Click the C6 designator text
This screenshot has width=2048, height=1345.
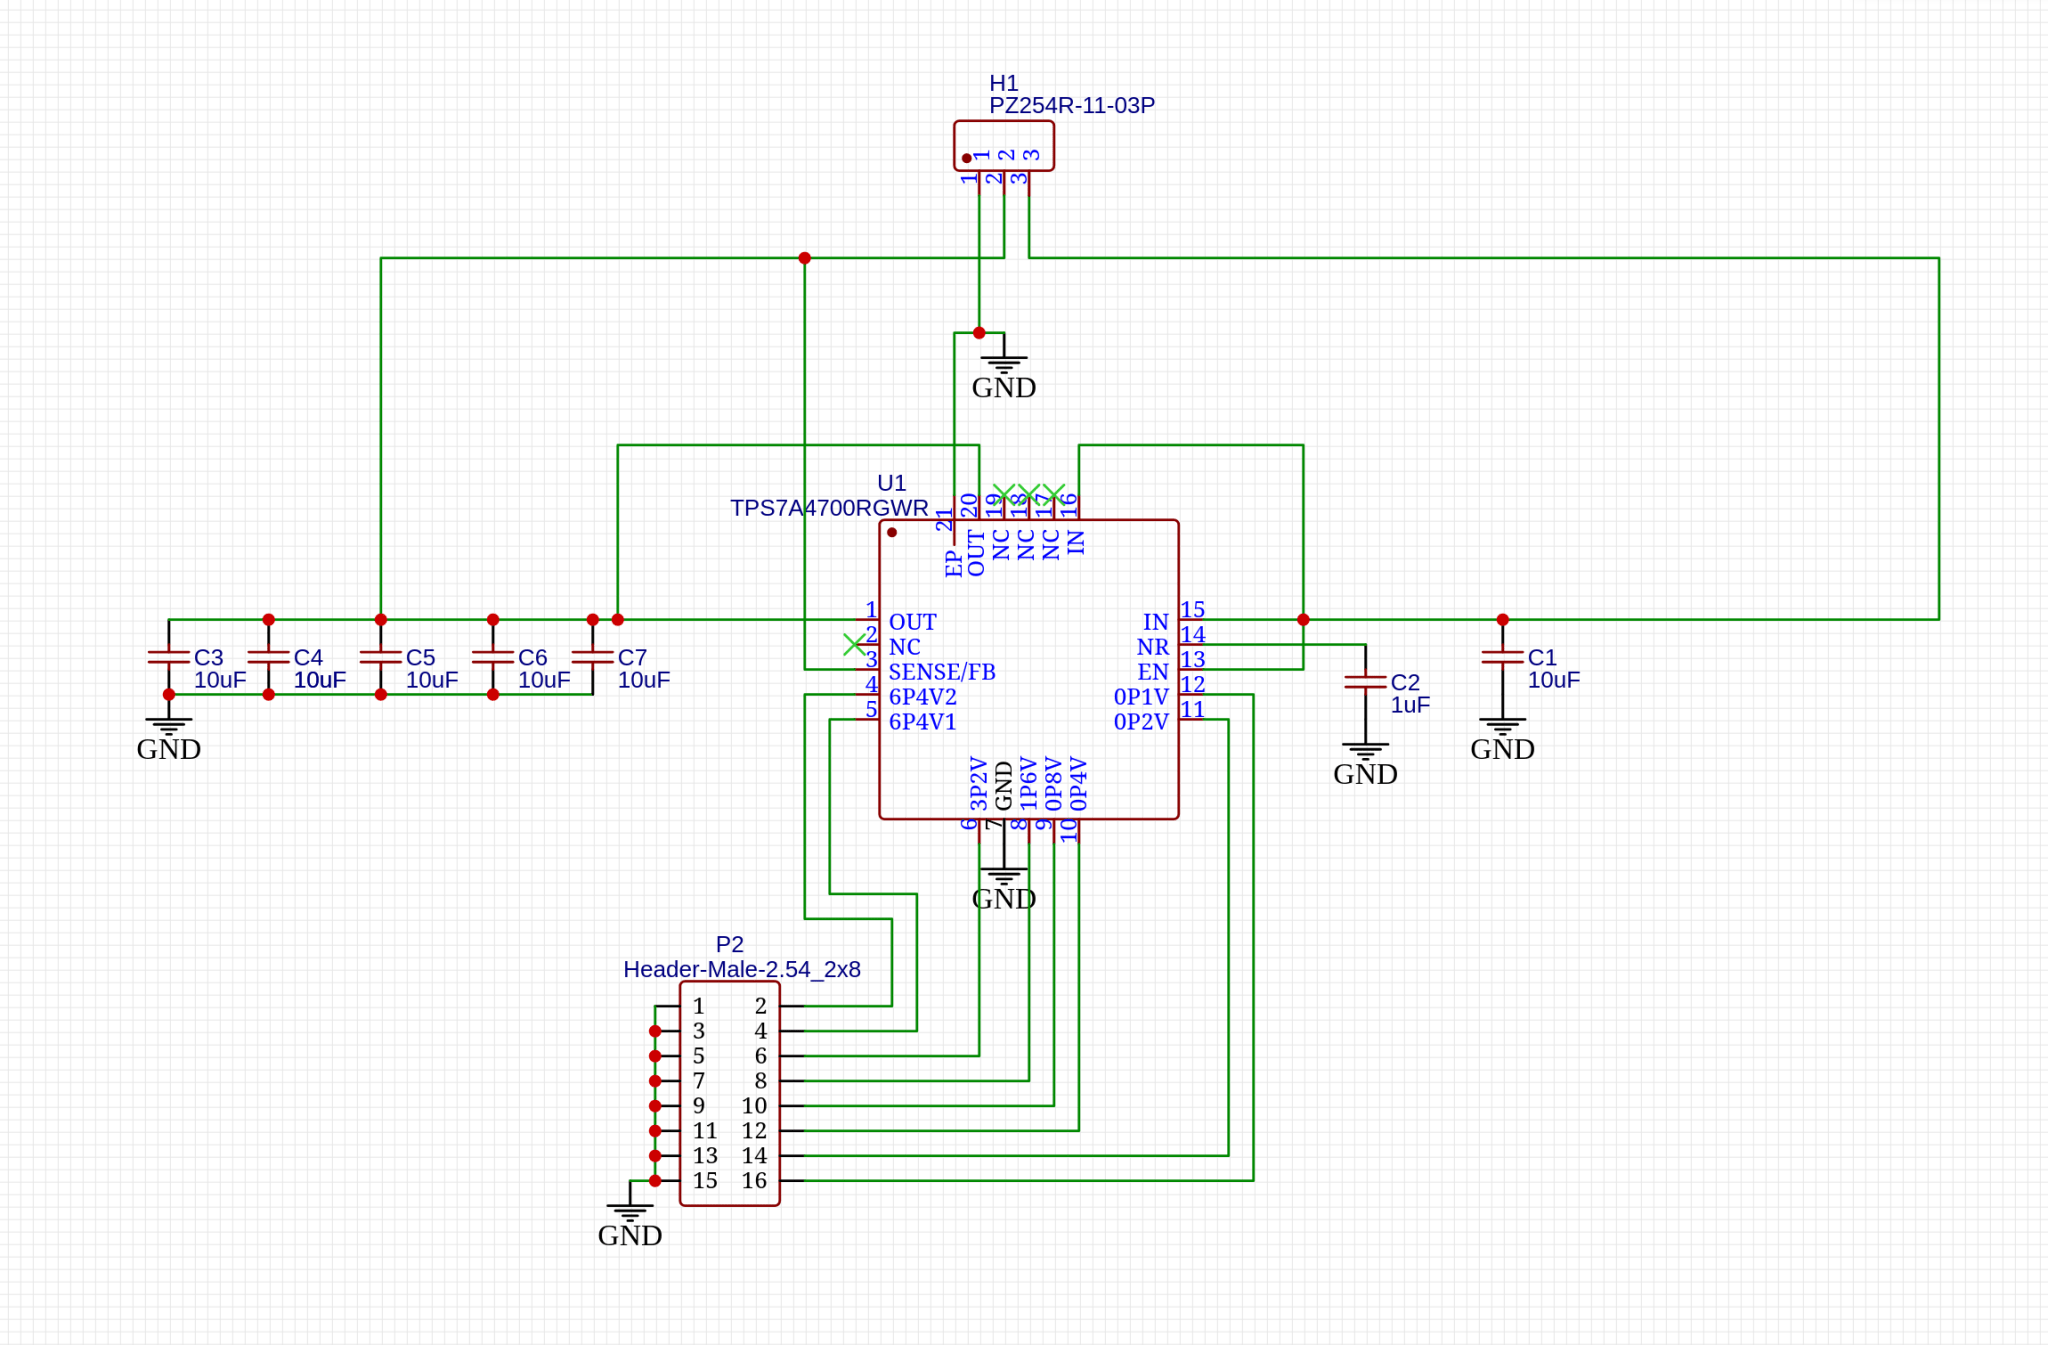pyautogui.click(x=532, y=657)
